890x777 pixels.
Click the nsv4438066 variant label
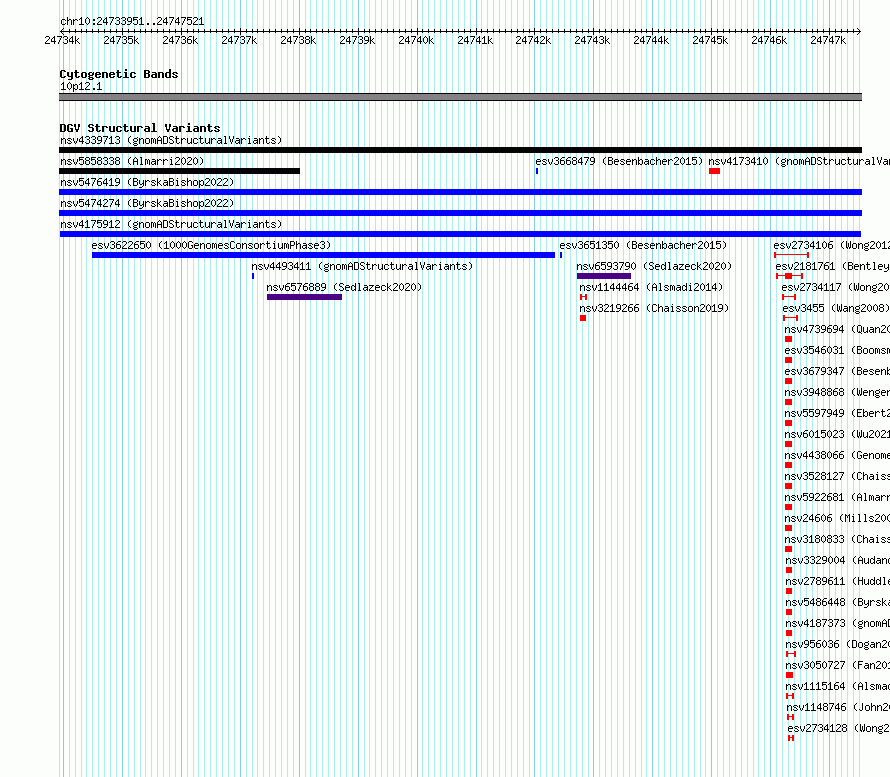coord(837,455)
